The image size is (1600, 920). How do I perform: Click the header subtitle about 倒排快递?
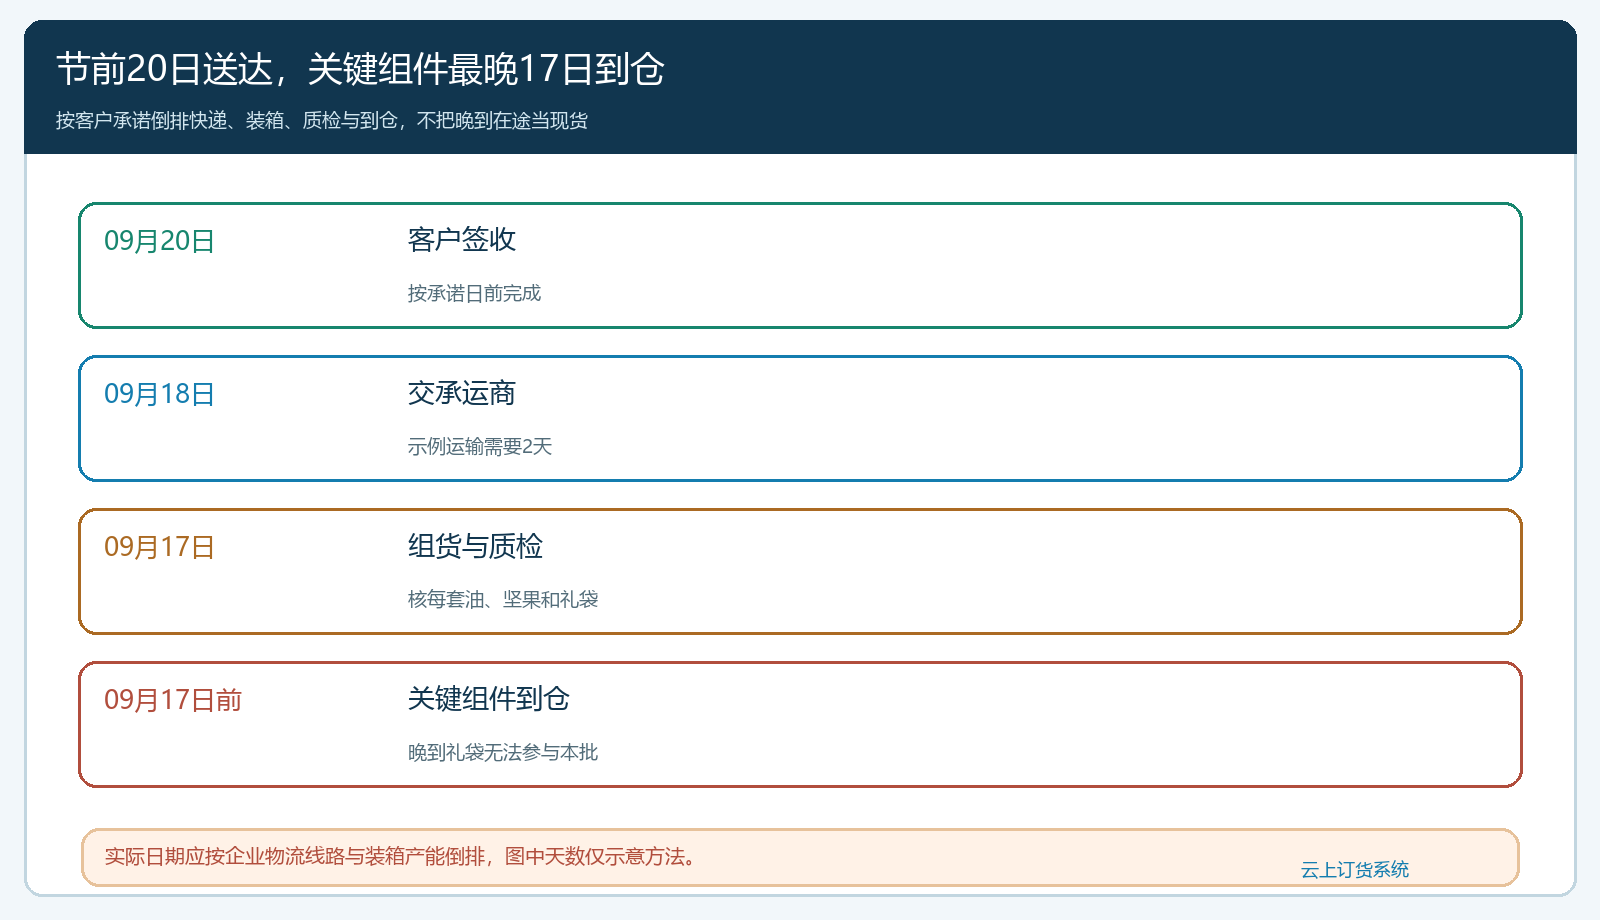[x=321, y=120]
